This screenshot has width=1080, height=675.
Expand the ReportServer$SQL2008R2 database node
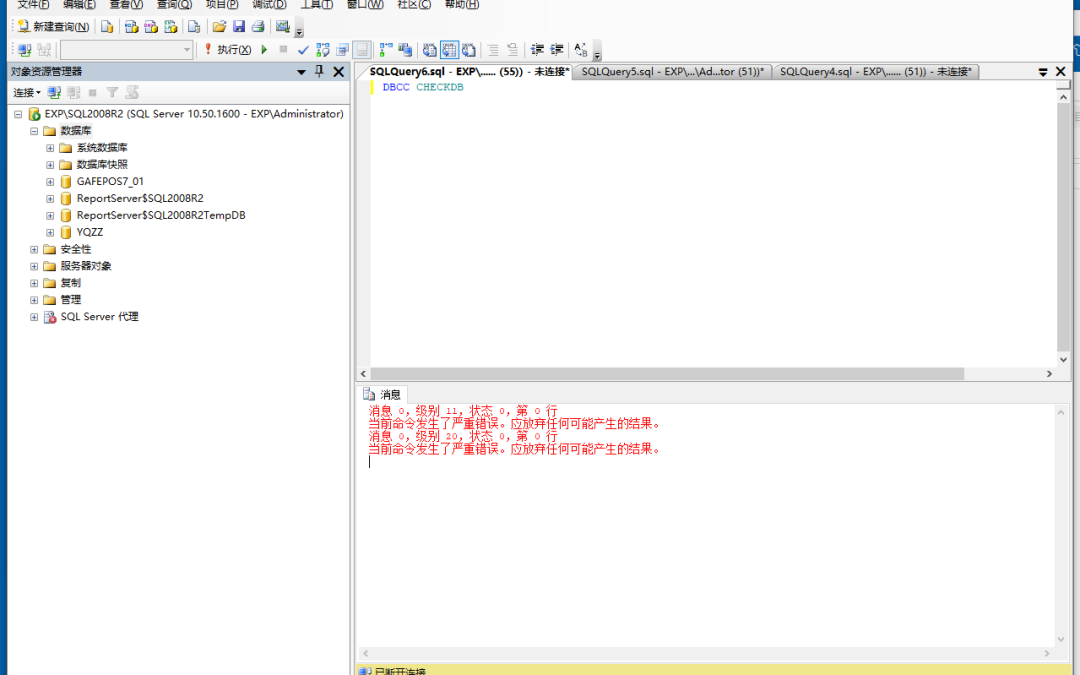[x=50, y=198]
